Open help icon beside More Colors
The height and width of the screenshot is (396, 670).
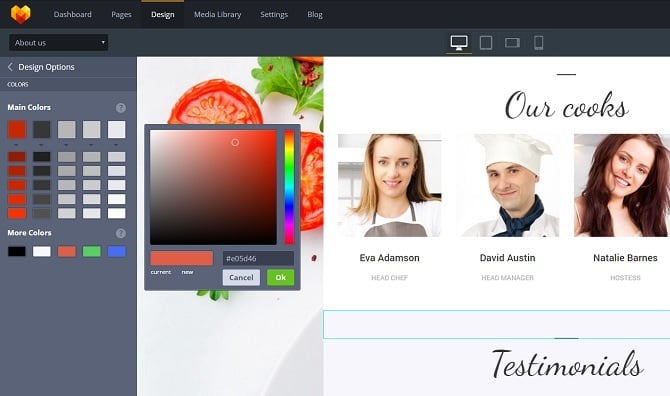(x=121, y=233)
